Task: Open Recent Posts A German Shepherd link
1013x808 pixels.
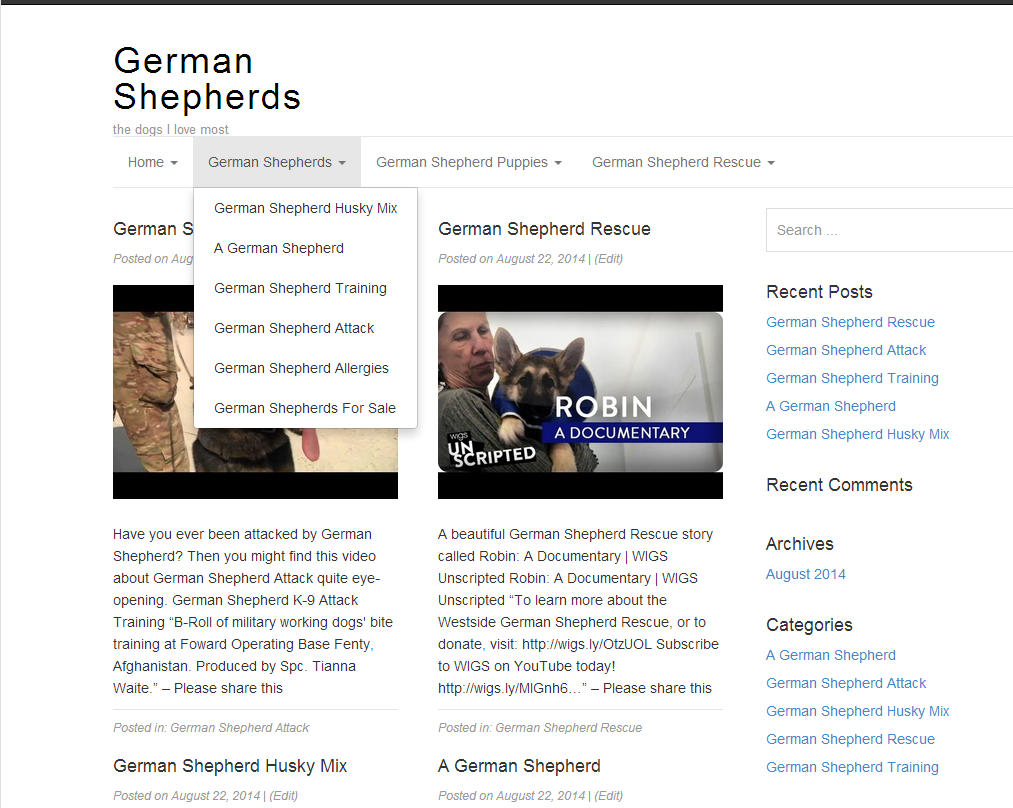Action: [x=831, y=407]
